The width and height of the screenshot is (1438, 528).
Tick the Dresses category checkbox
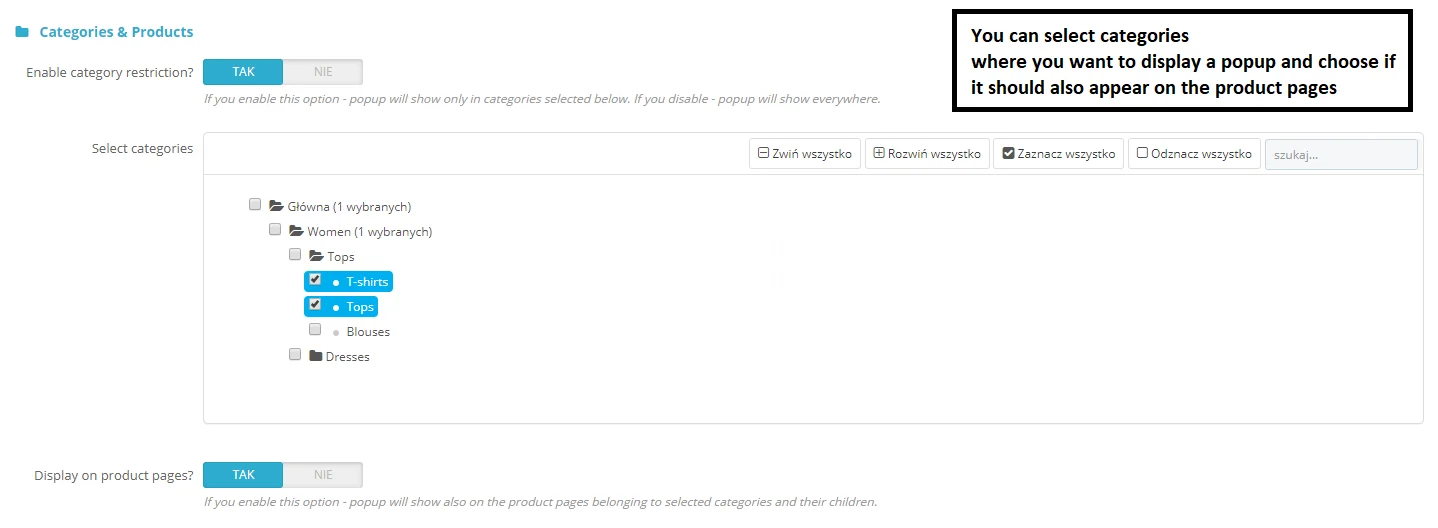click(295, 354)
